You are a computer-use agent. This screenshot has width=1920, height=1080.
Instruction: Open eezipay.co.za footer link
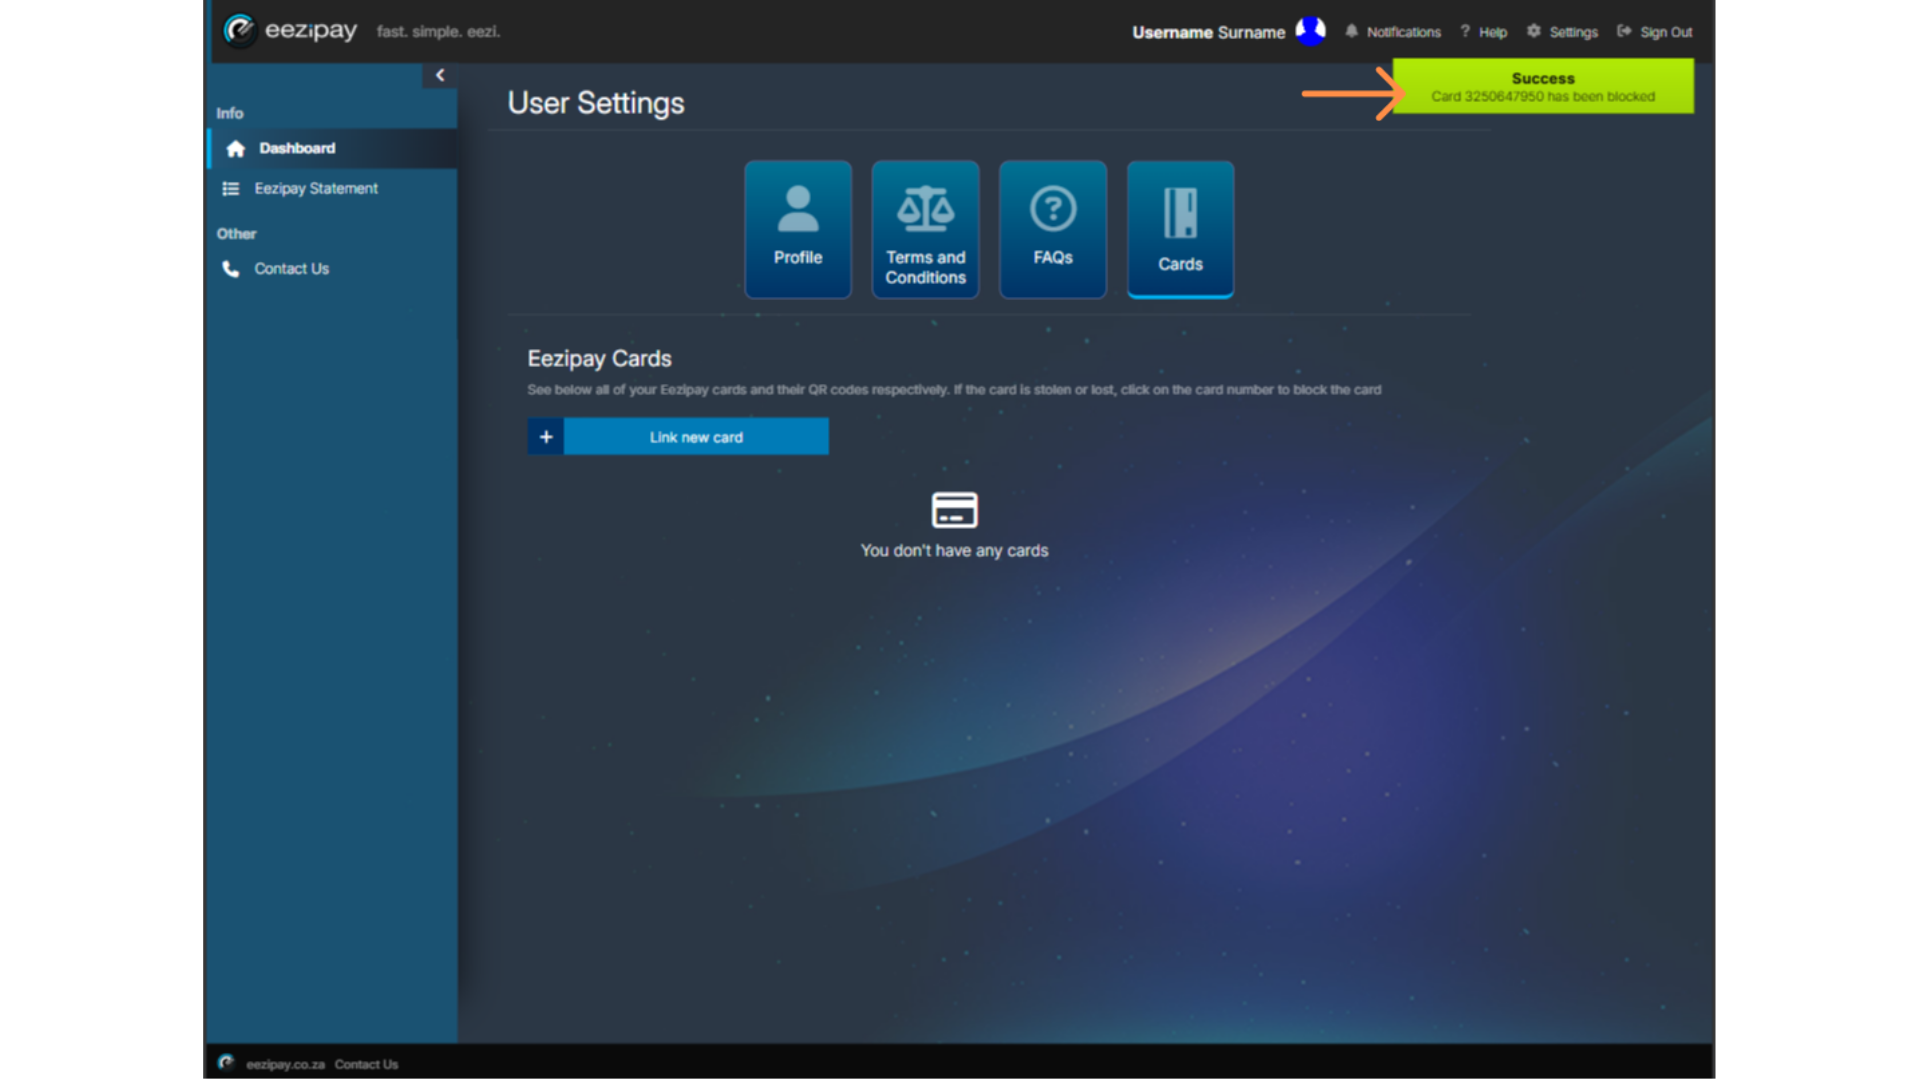pyautogui.click(x=285, y=1064)
